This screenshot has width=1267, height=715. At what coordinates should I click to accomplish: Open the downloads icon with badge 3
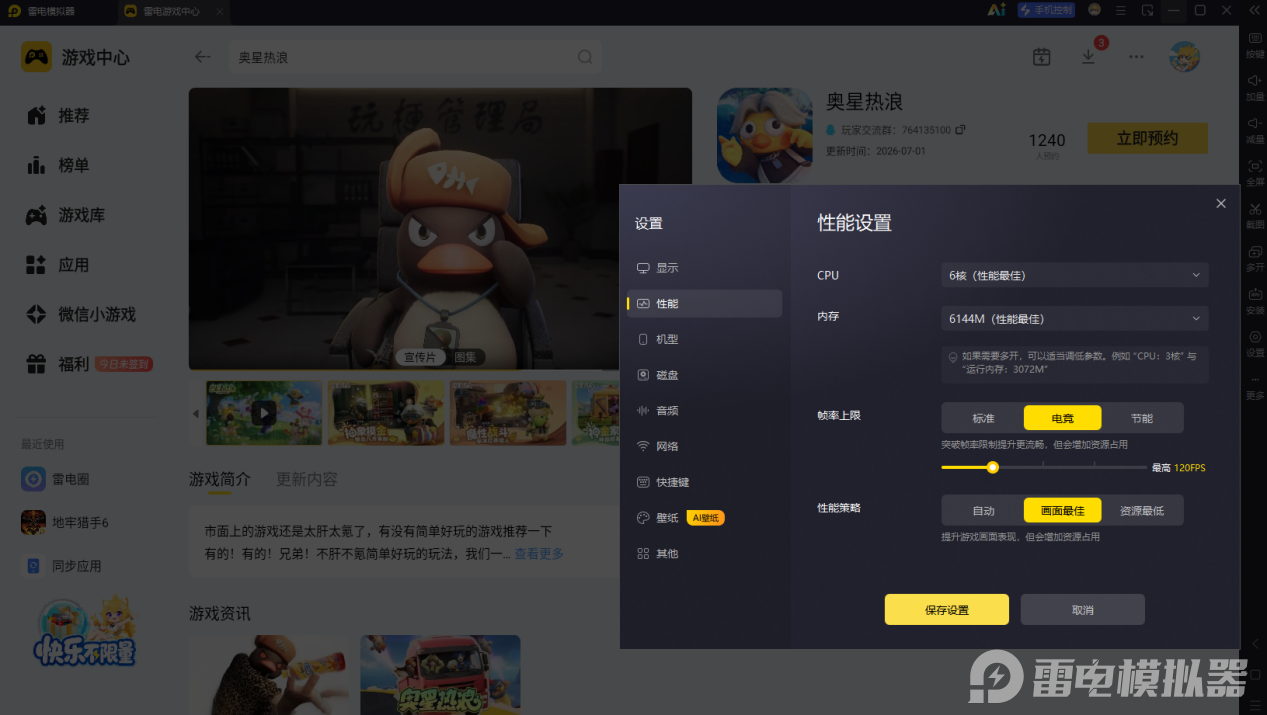pos(1089,56)
